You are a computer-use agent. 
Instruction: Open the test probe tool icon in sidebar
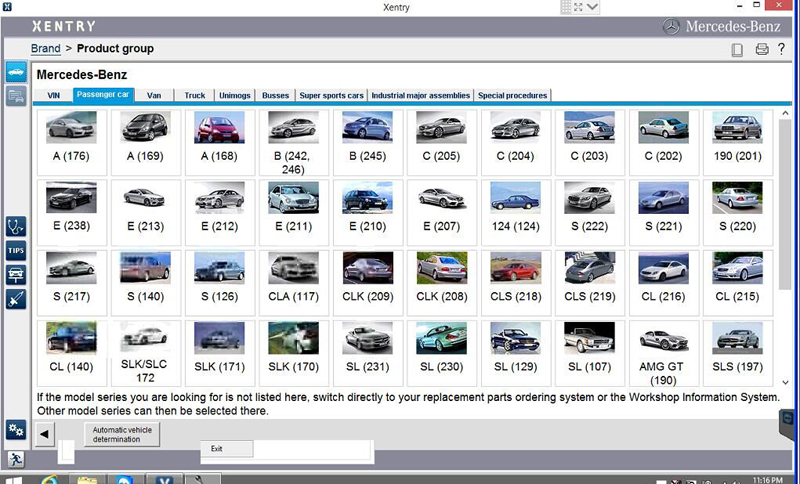pos(16,299)
